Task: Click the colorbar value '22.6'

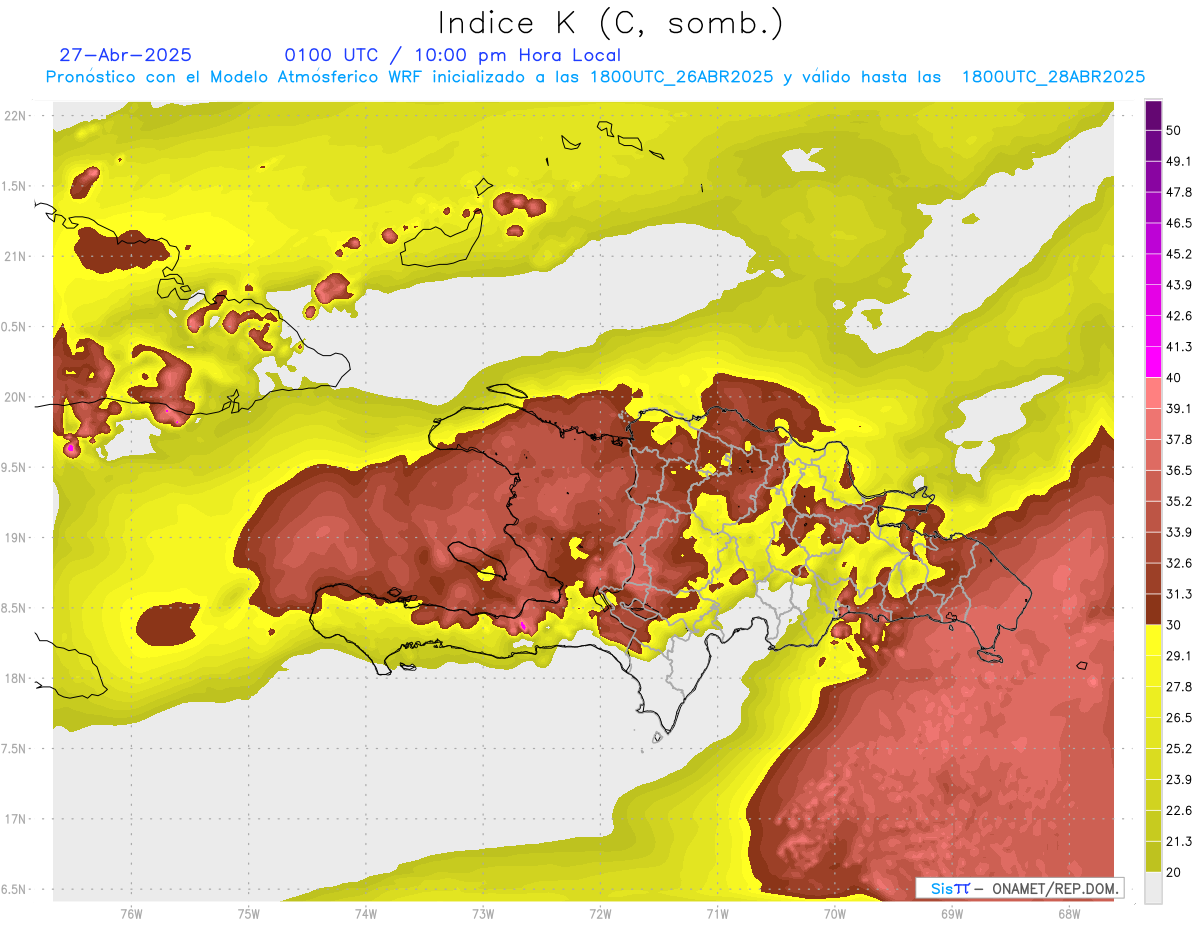Action: pos(1178,811)
